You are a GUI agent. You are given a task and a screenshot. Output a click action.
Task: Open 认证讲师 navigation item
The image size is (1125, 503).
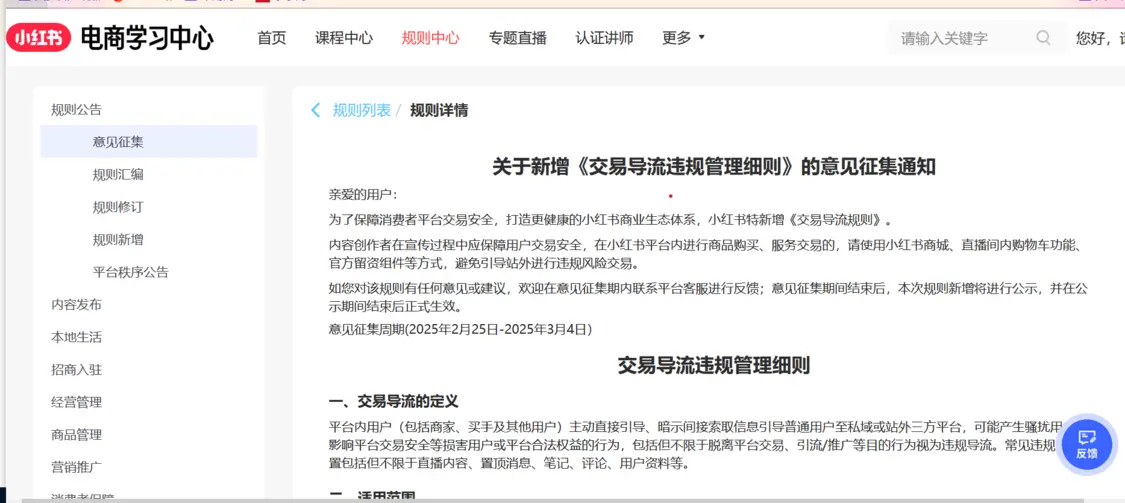604,38
